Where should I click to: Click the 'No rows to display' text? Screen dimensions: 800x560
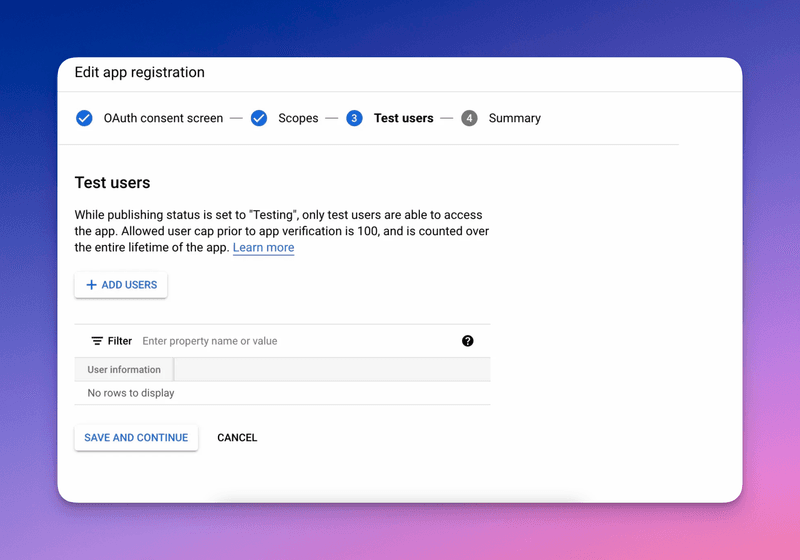(131, 393)
